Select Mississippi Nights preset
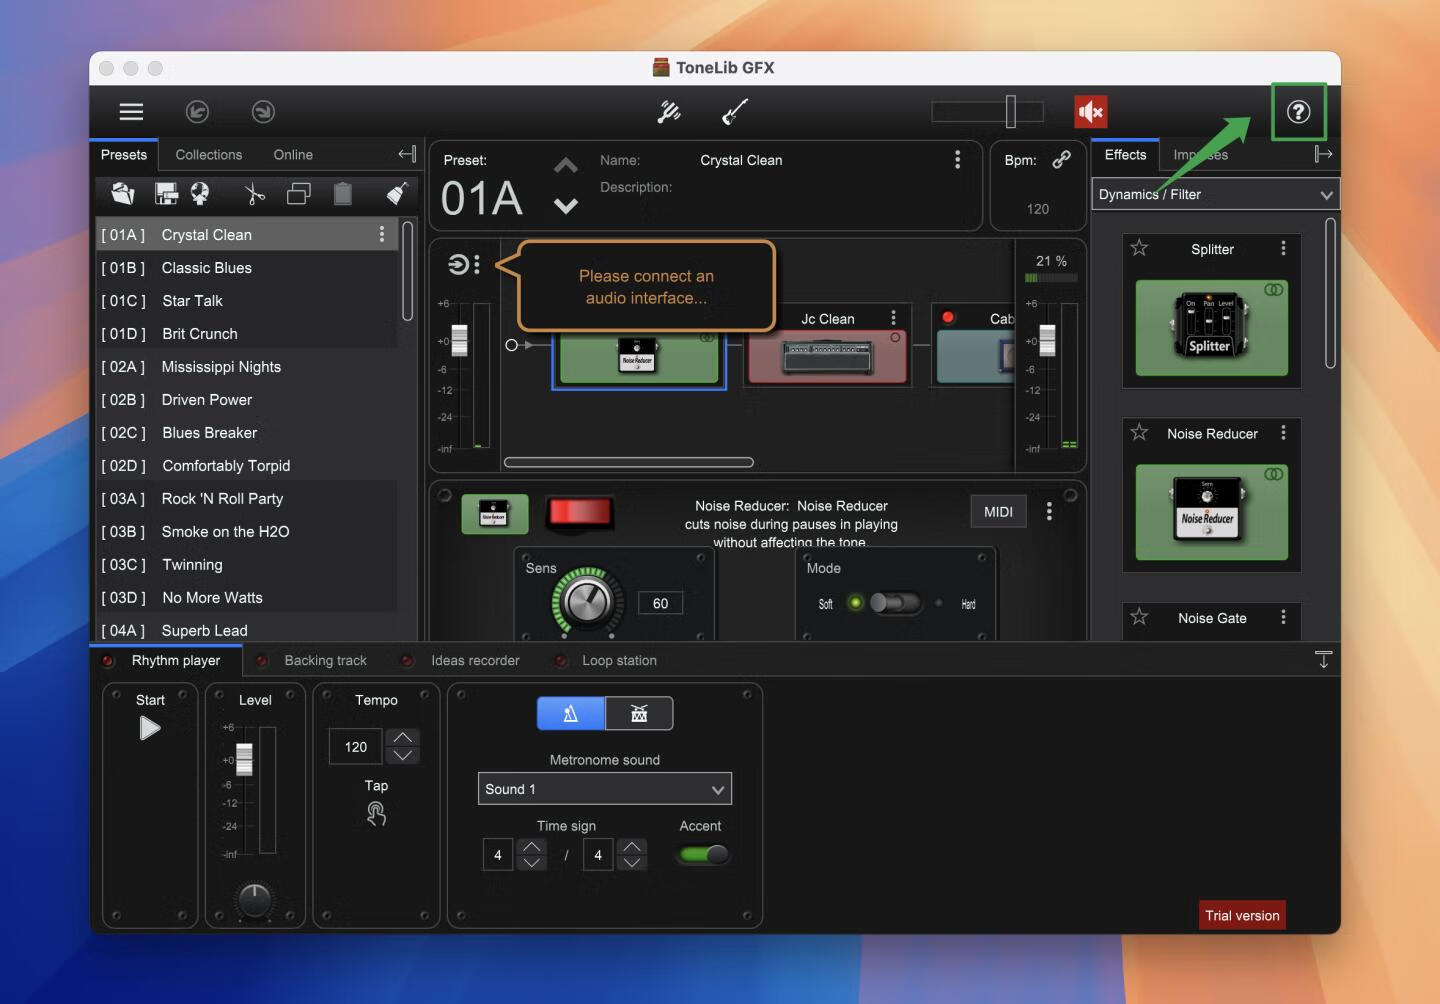 pyautogui.click(x=247, y=366)
